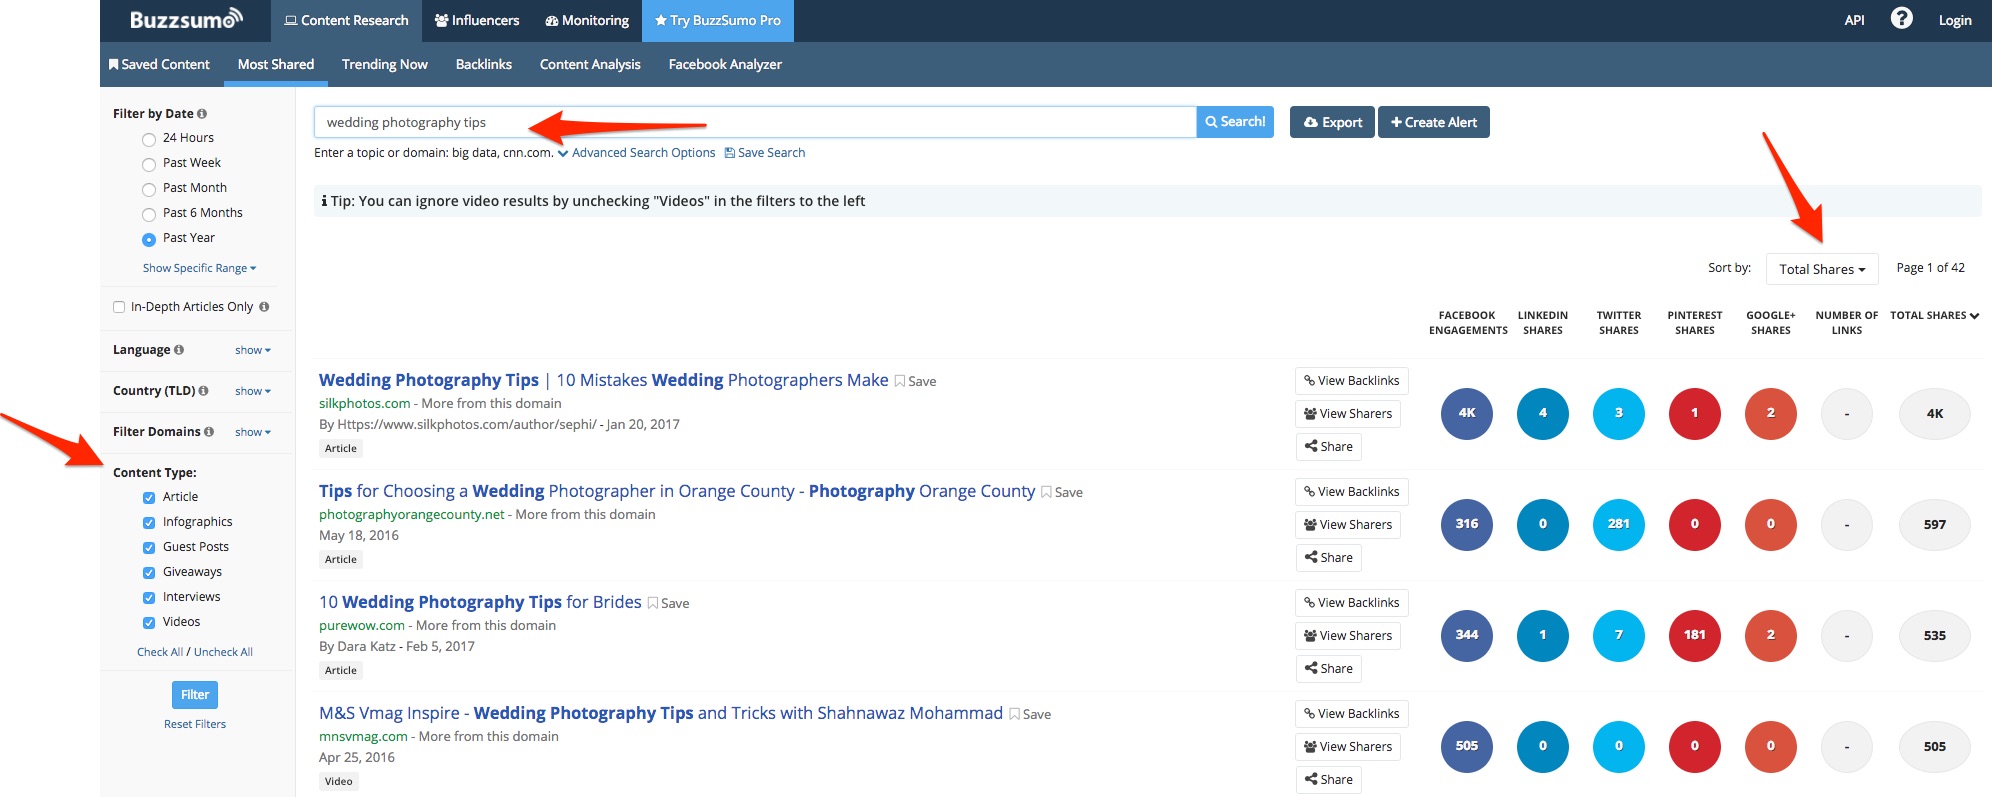
Task: Show the Filter Domains options
Action: click(x=253, y=432)
